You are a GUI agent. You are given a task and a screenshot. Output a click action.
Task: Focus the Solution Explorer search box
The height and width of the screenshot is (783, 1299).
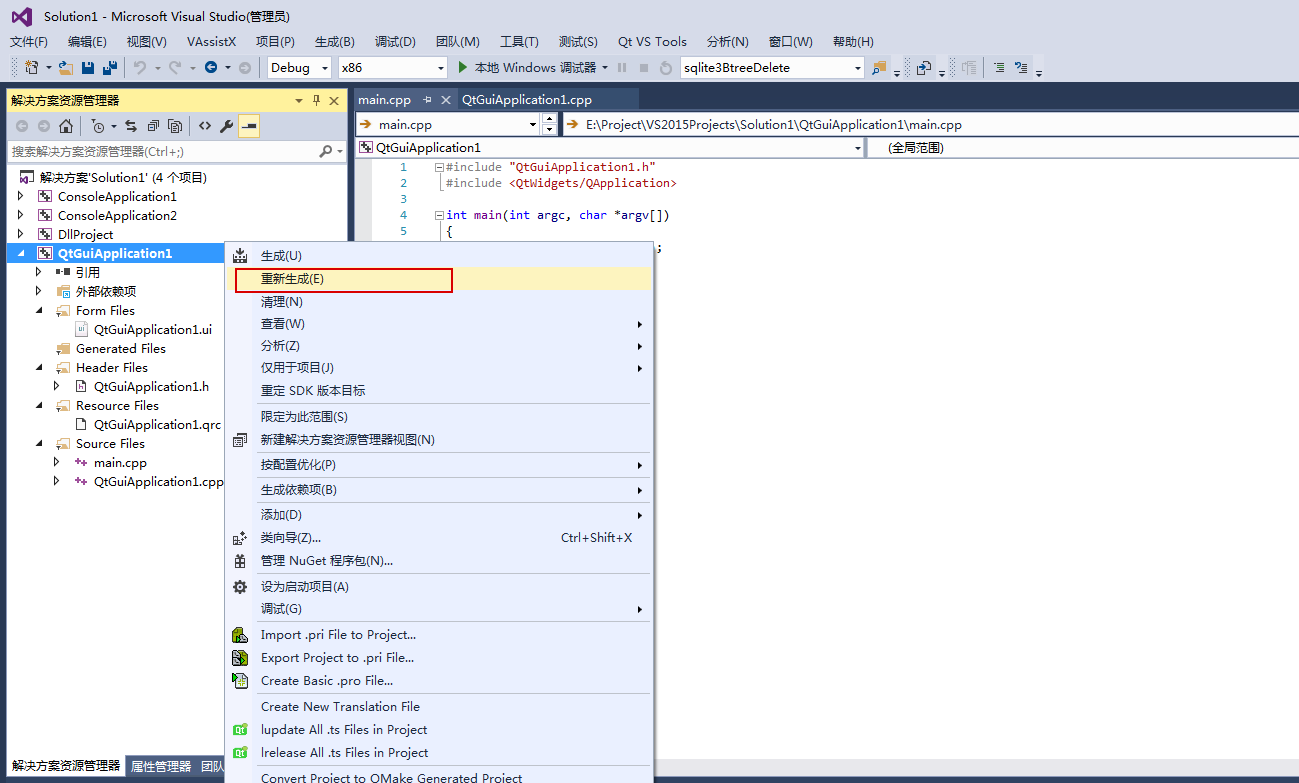(x=162, y=151)
